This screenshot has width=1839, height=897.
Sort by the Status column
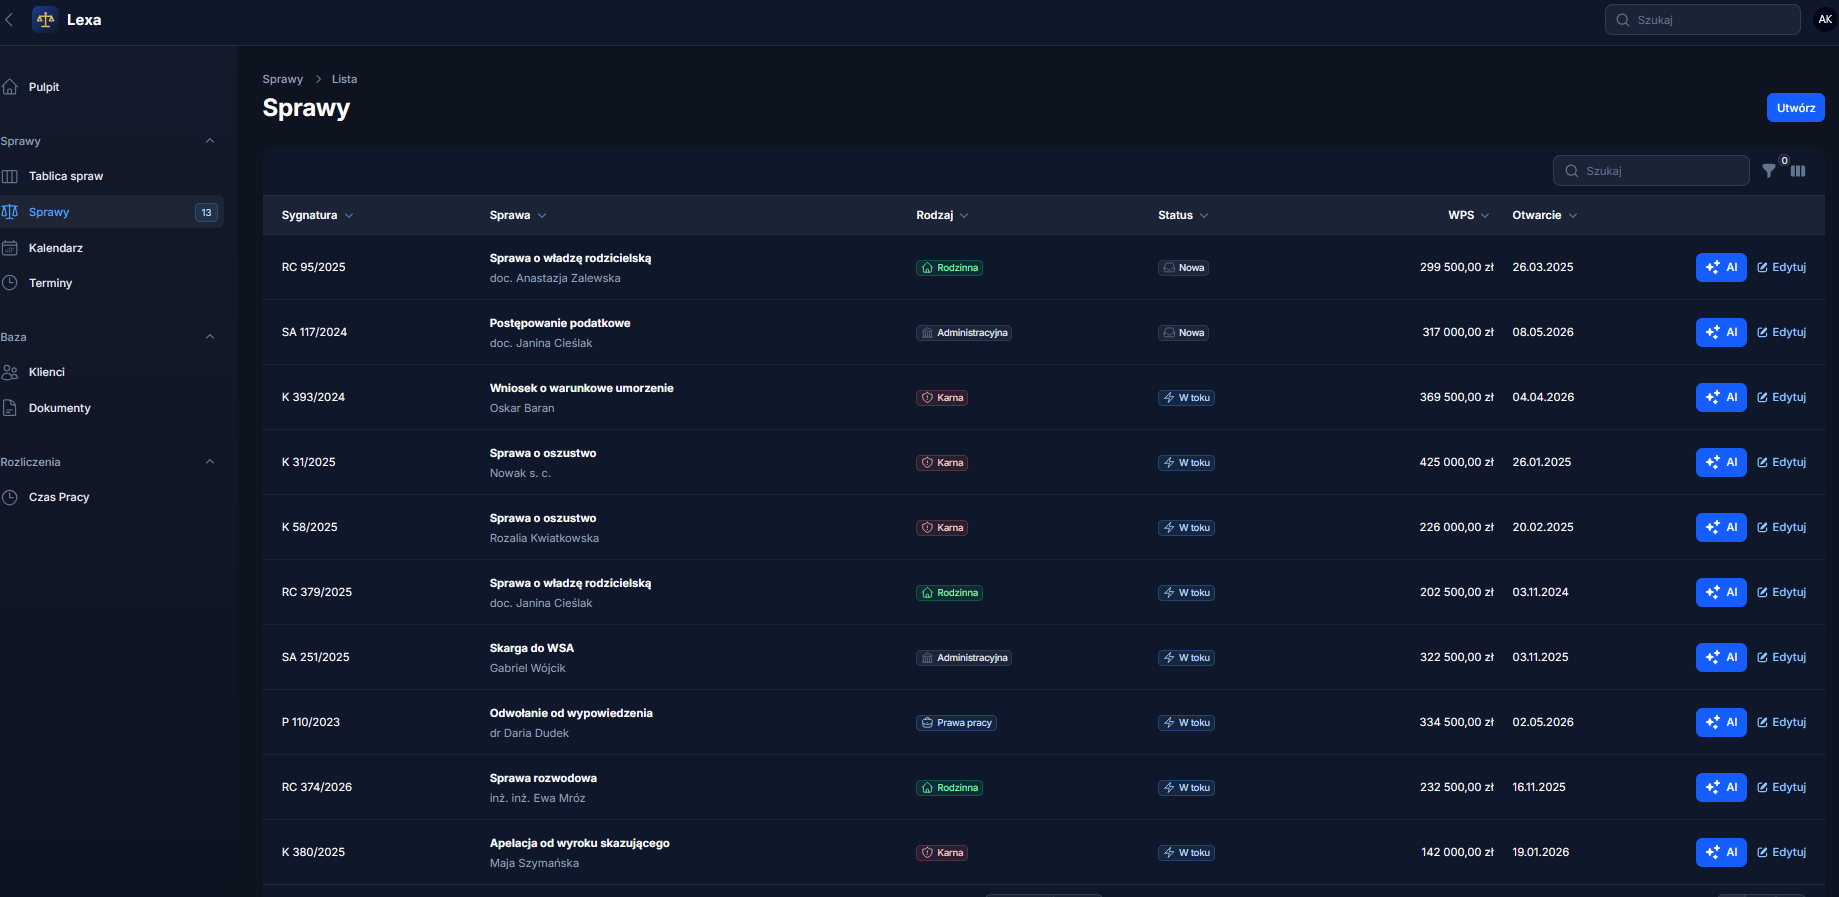pyautogui.click(x=1183, y=215)
